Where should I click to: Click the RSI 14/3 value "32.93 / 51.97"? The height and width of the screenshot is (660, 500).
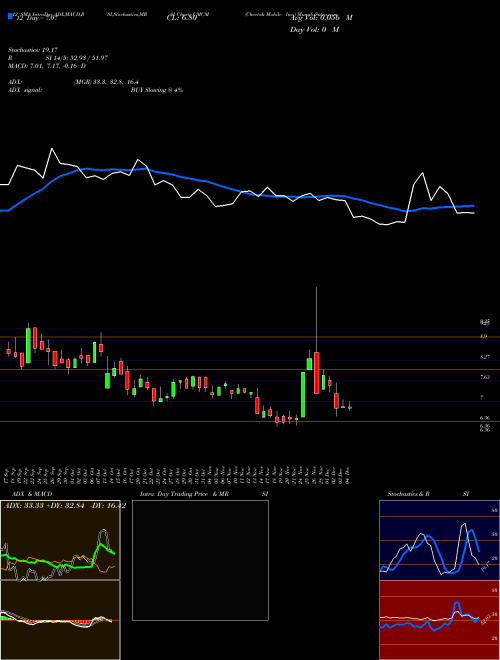(x=88, y=58)
